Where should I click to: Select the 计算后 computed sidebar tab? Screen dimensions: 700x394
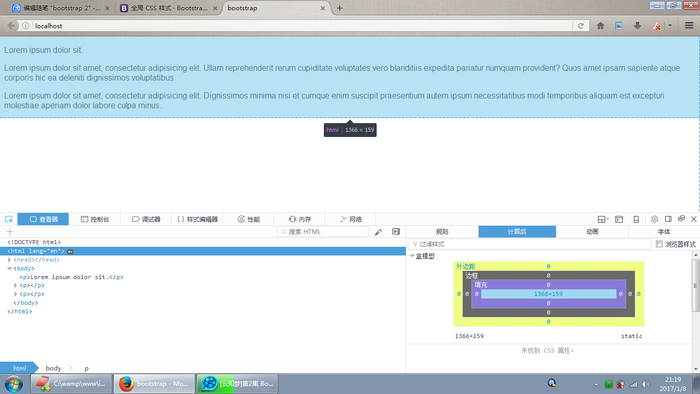(517, 232)
